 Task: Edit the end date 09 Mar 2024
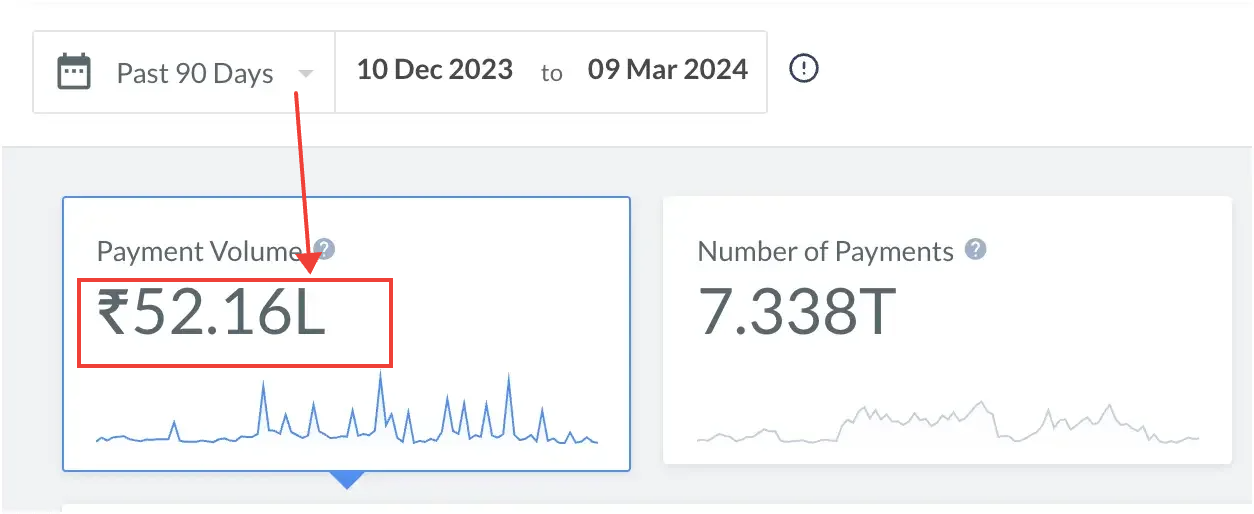tap(667, 70)
